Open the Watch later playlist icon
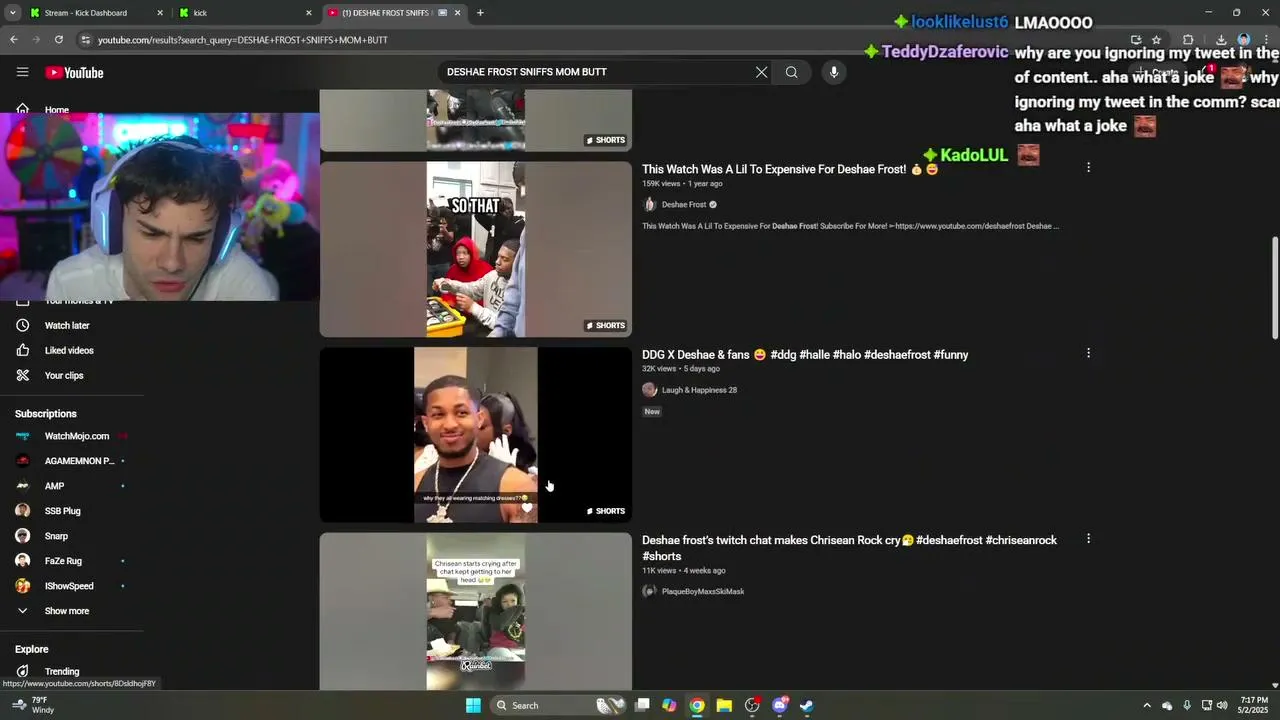This screenshot has width=1280, height=720. [23, 325]
